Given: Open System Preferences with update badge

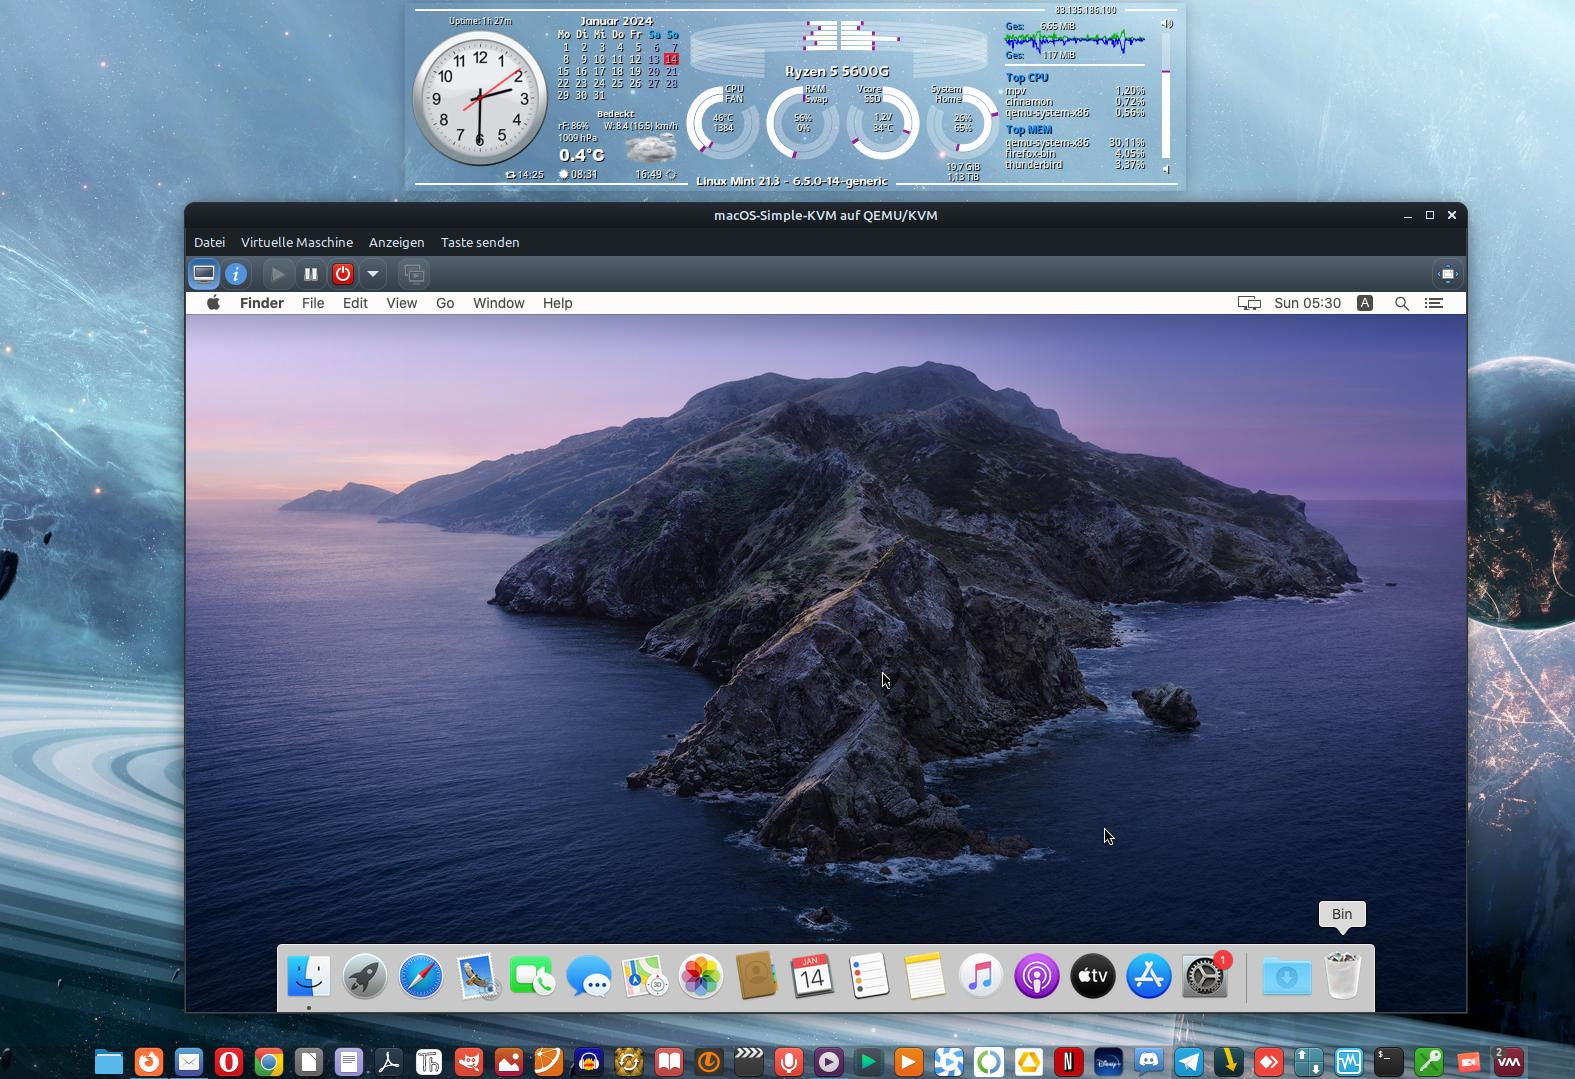Looking at the screenshot, I should click(1205, 976).
